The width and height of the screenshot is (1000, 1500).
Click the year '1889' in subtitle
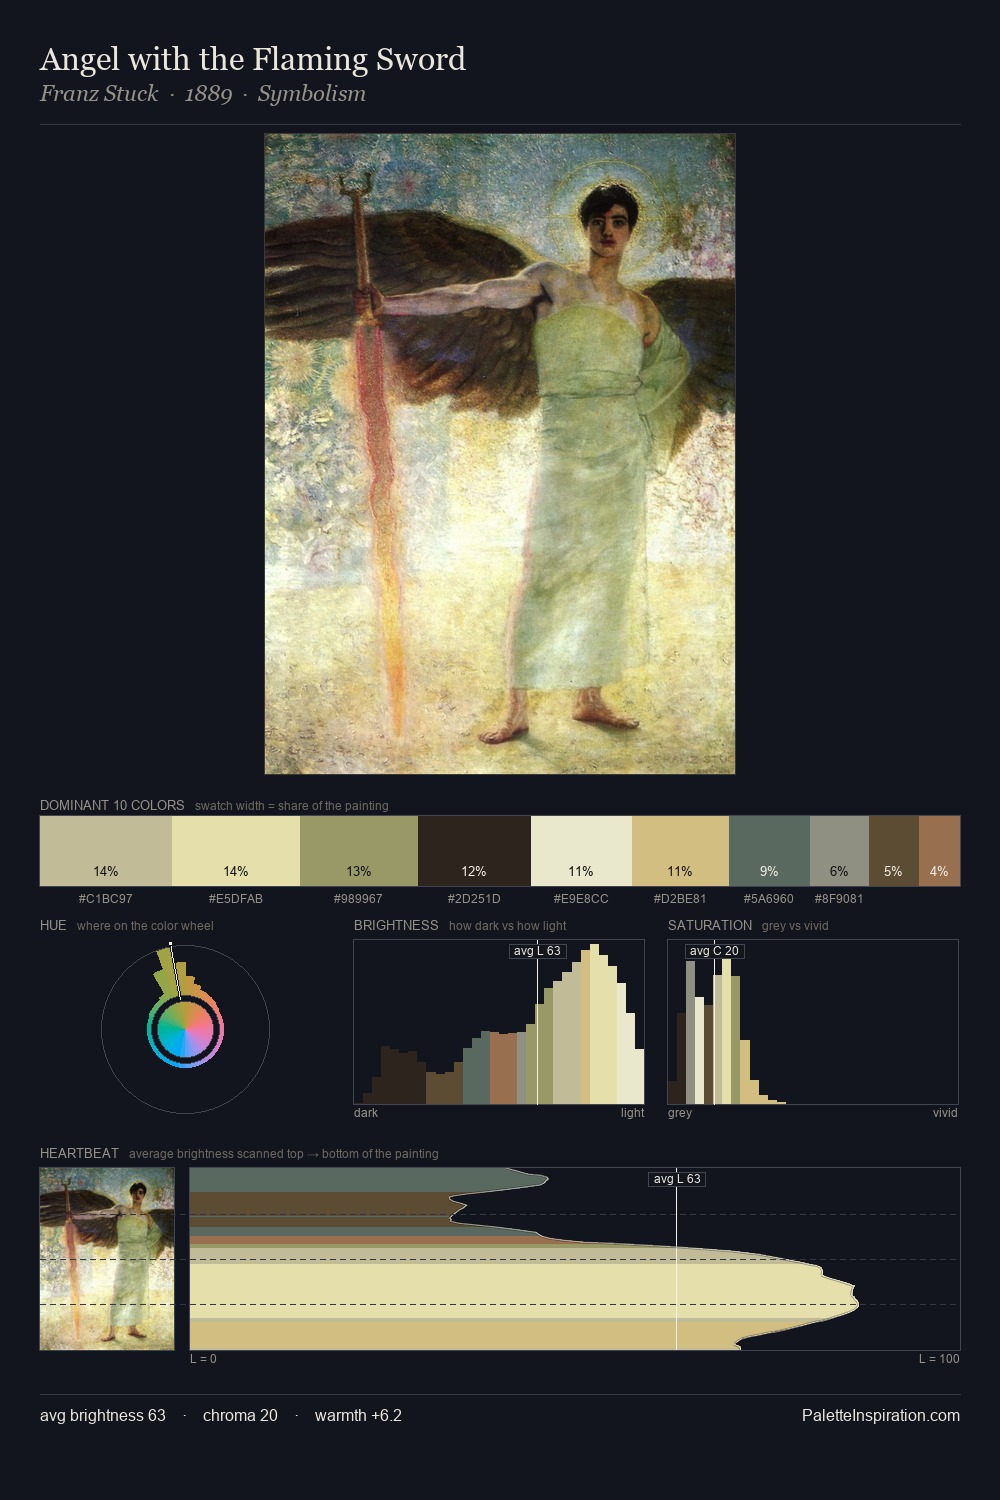(208, 94)
